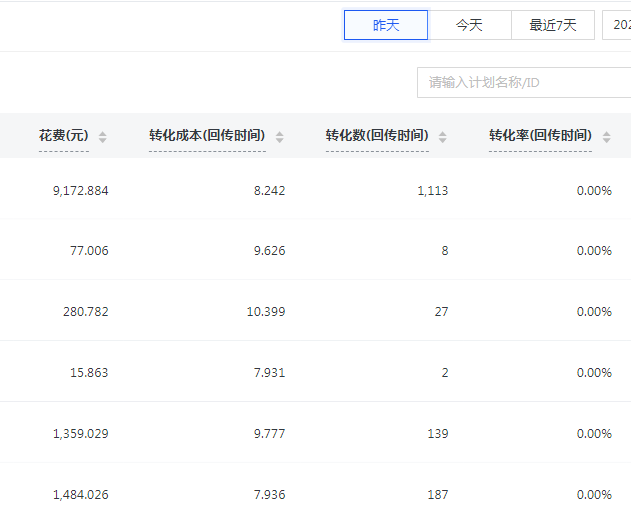Select the spend value 280.782
This screenshot has height=514, width=631.
pyautogui.click(x=86, y=312)
